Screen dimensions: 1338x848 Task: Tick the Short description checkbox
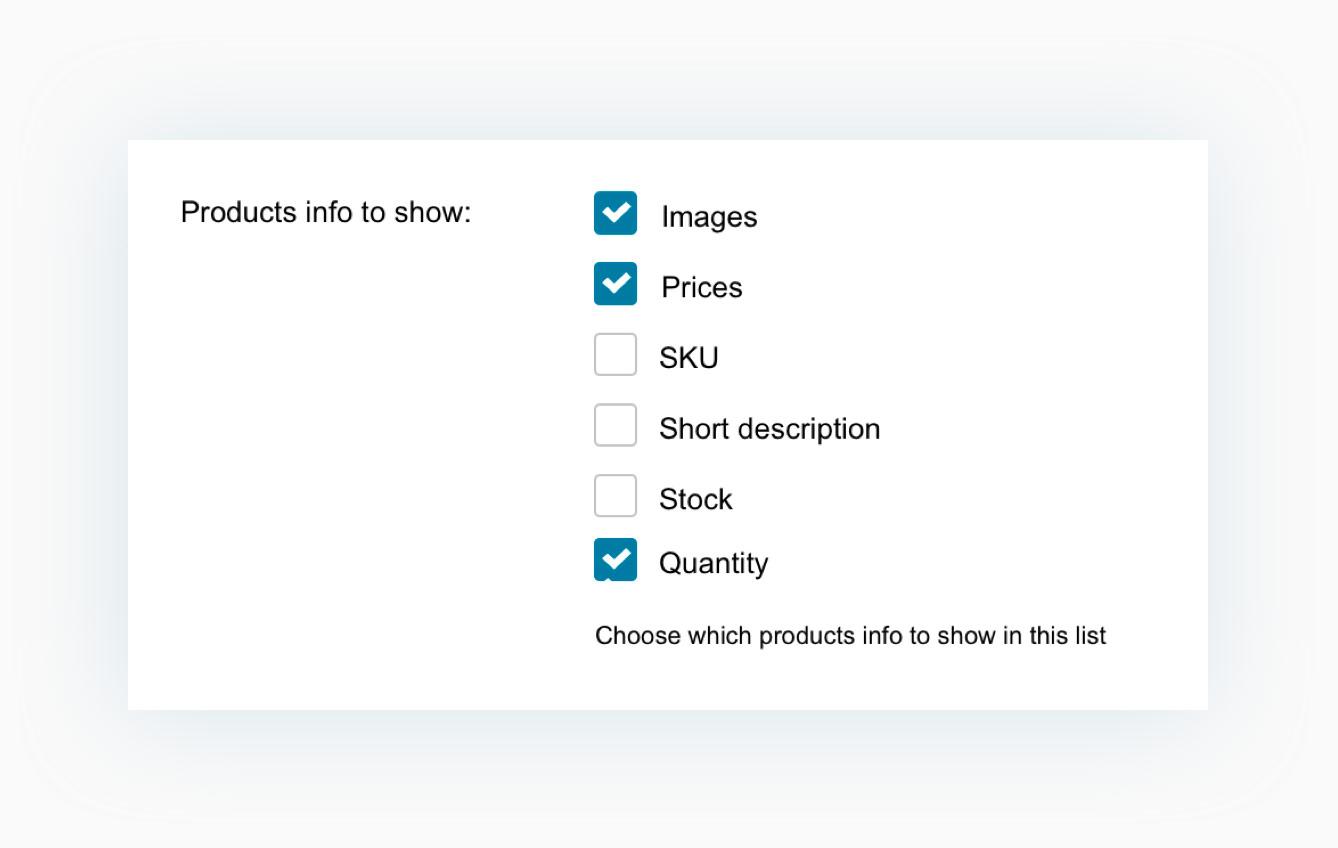coord(615,425)
